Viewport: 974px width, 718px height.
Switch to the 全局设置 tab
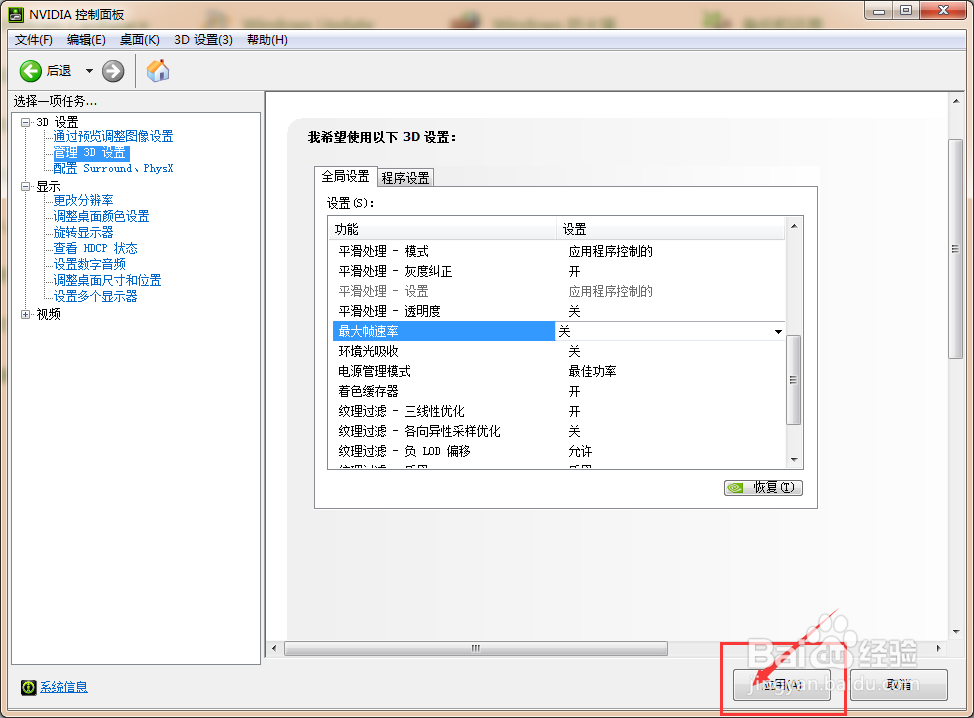click(345, 176)
